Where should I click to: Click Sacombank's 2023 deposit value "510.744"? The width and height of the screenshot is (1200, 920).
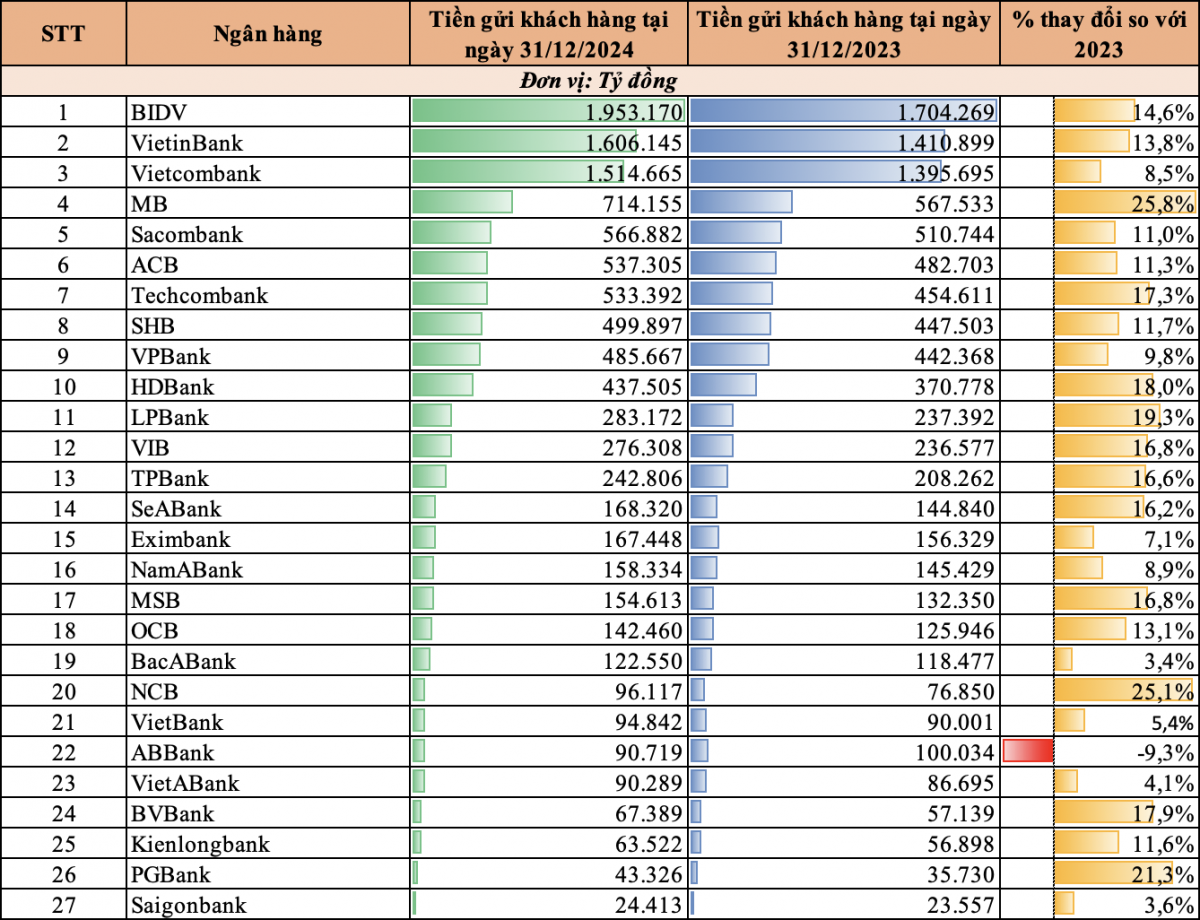[957, 234]
